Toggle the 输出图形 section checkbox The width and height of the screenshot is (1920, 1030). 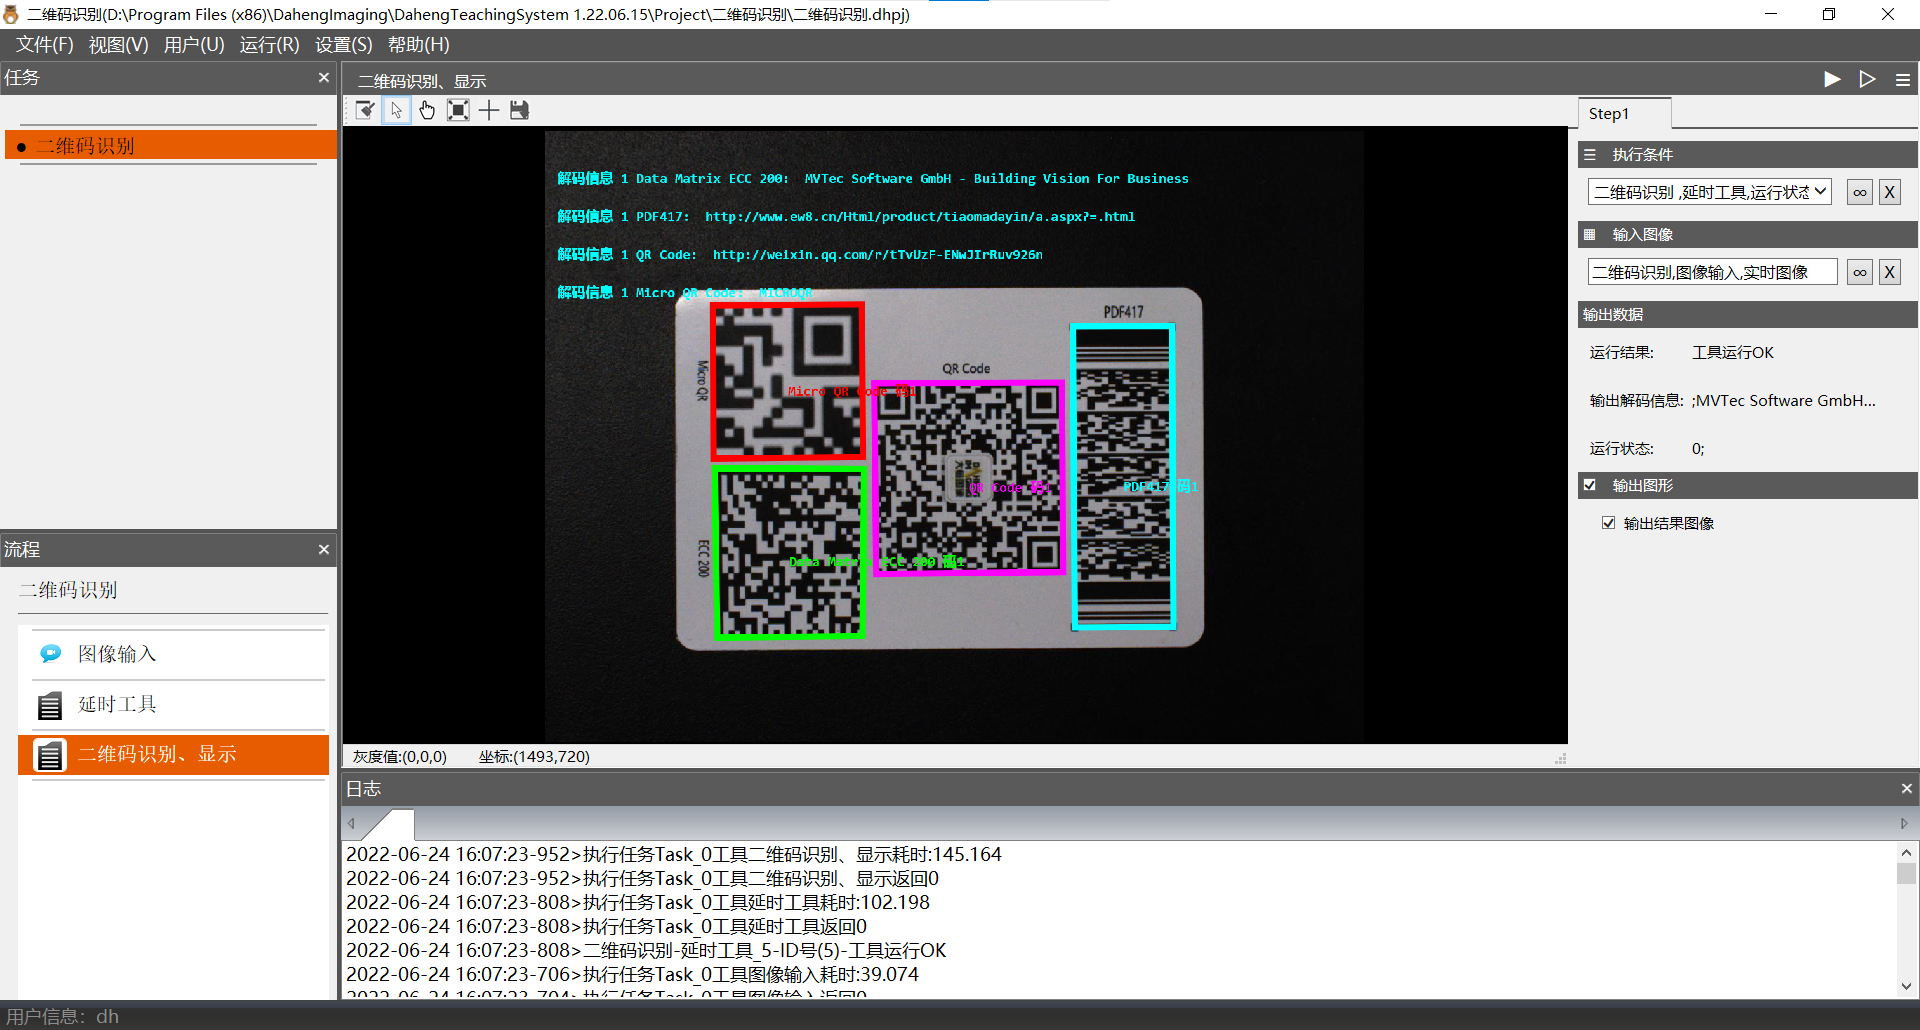click(1590, 485)
